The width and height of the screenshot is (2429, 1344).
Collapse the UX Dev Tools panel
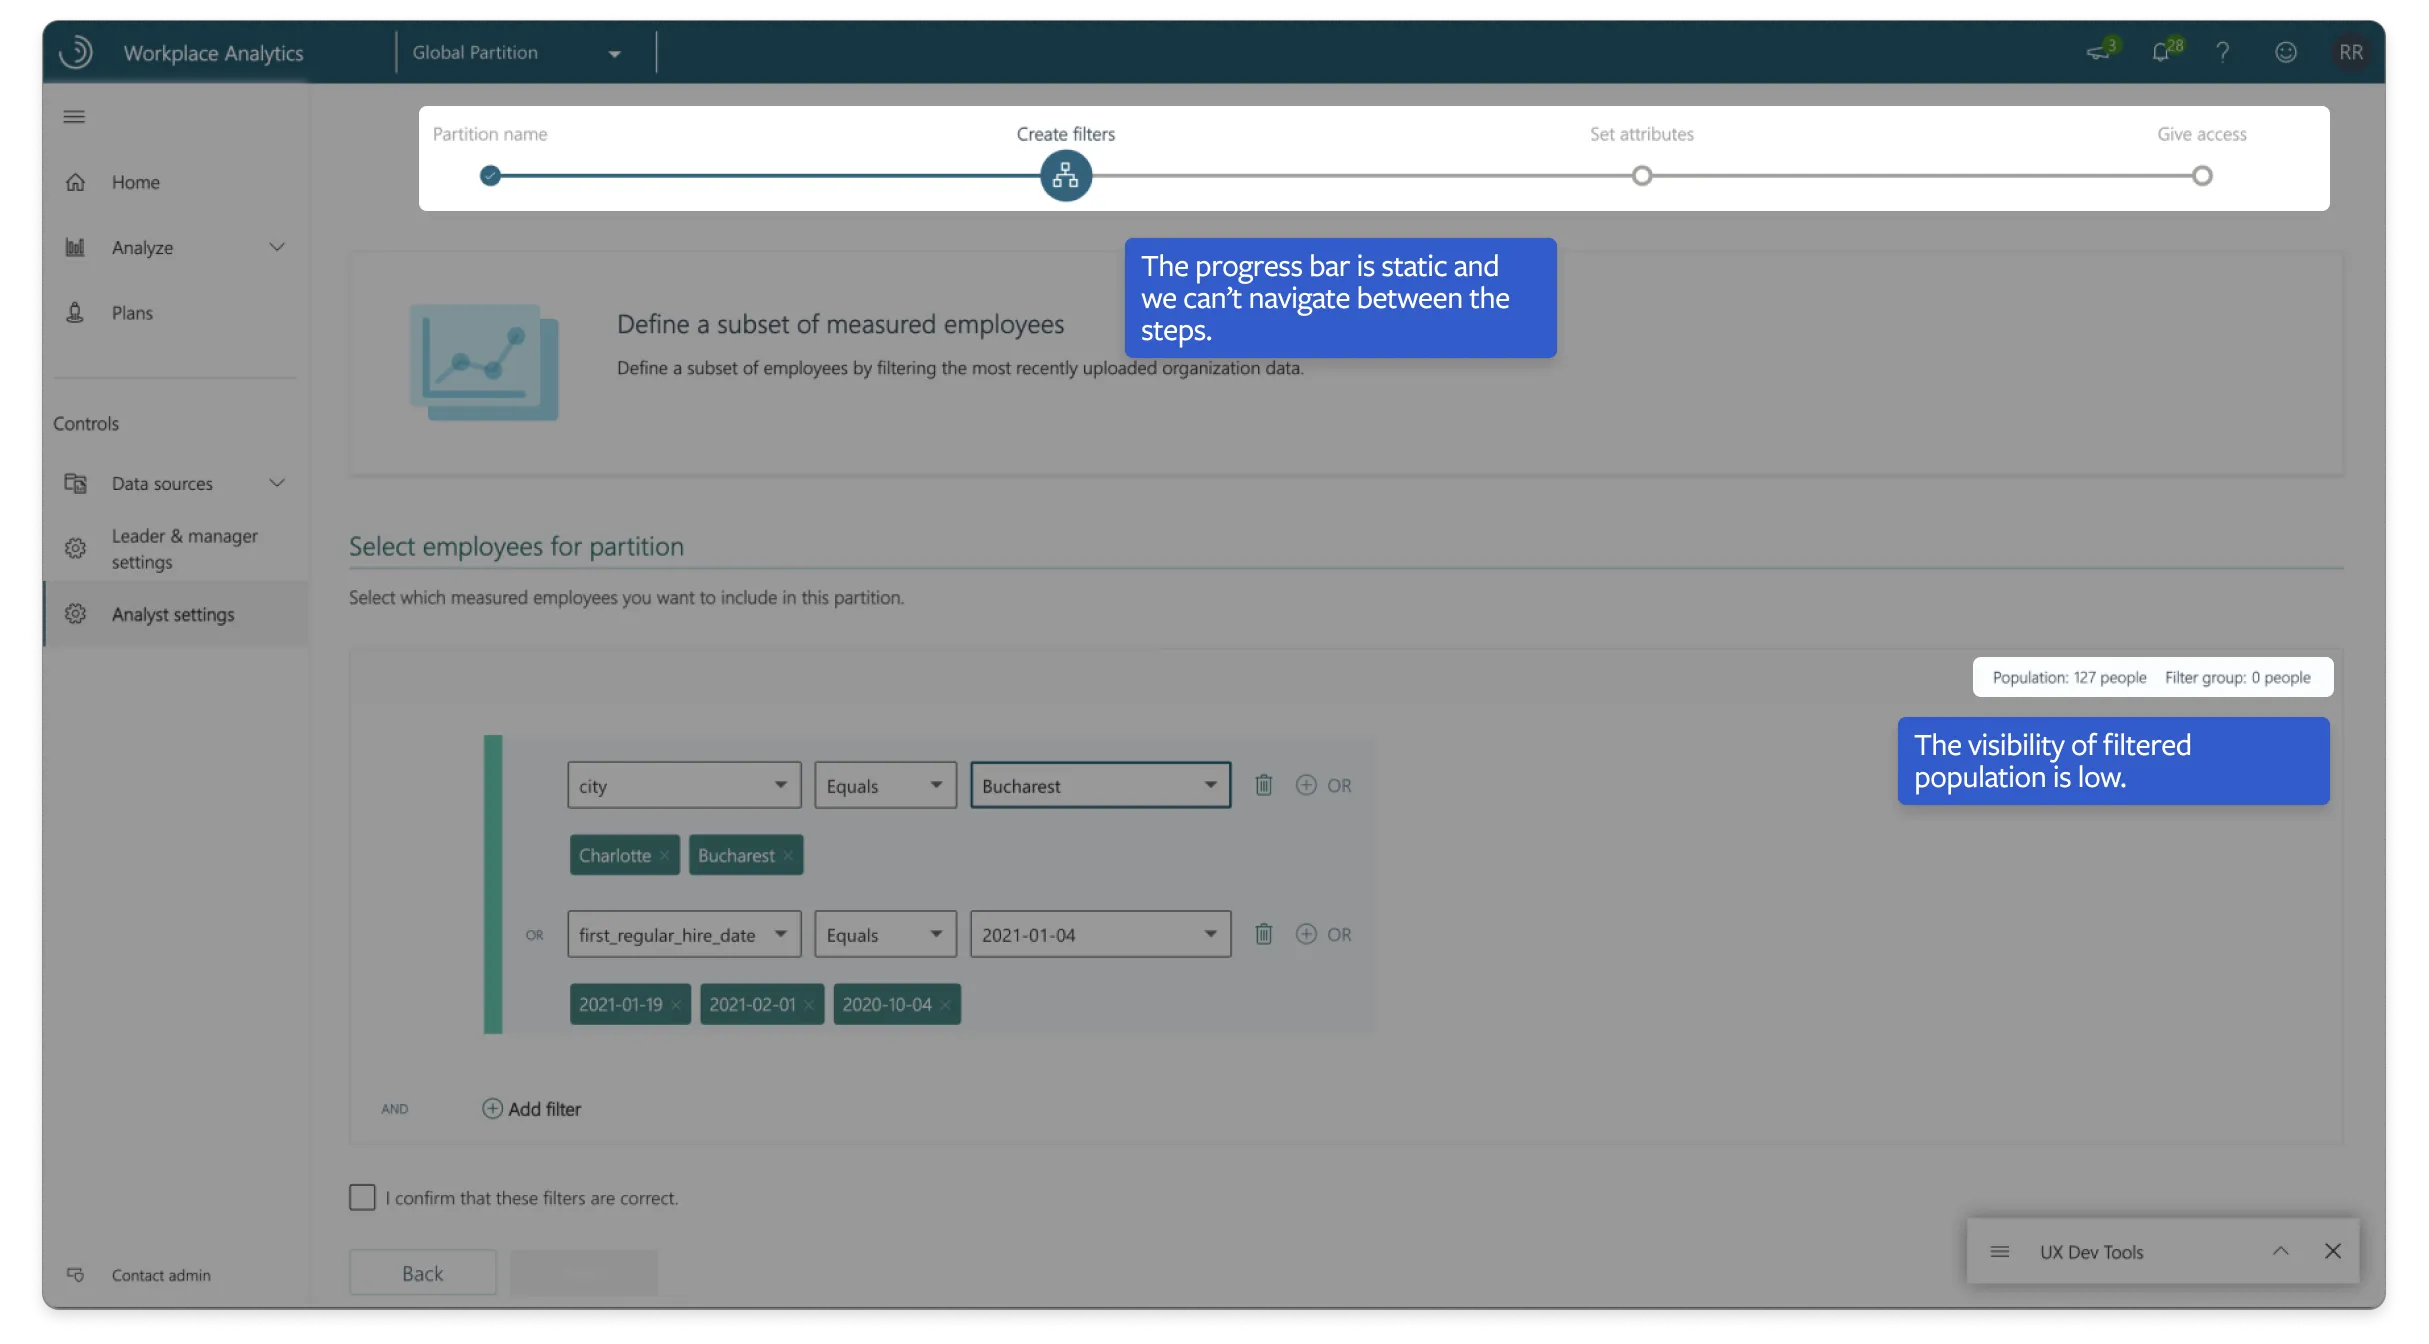point(2280,1251)
